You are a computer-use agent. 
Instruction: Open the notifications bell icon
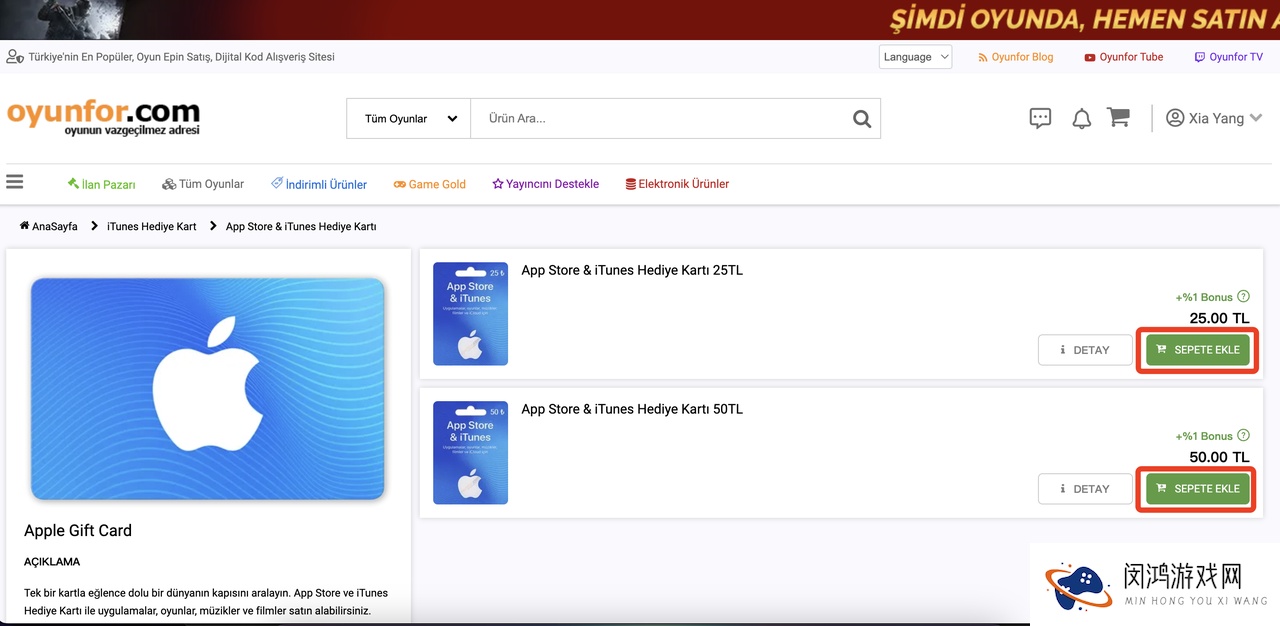[x=1081, y=119]
